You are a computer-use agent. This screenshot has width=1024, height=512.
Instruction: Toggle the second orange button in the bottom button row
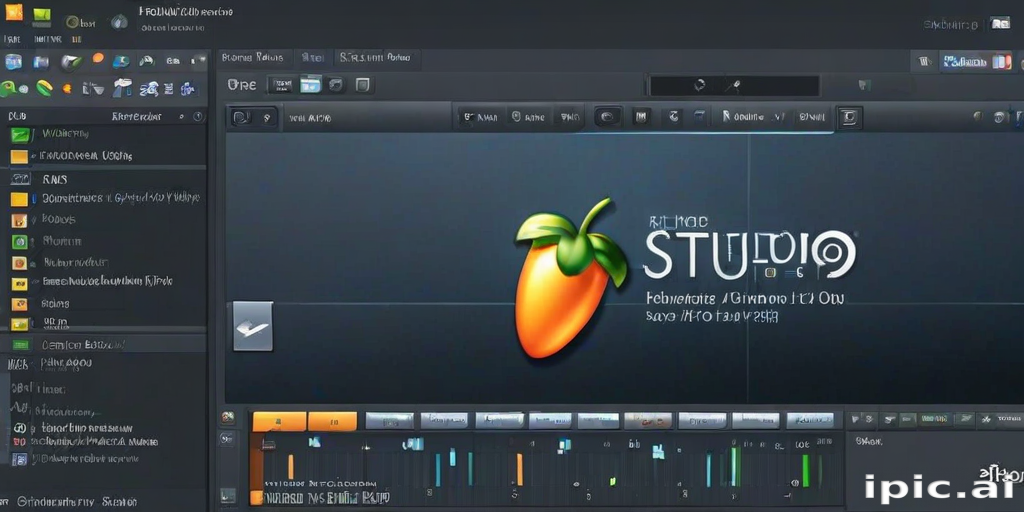[x=332, y=421]
